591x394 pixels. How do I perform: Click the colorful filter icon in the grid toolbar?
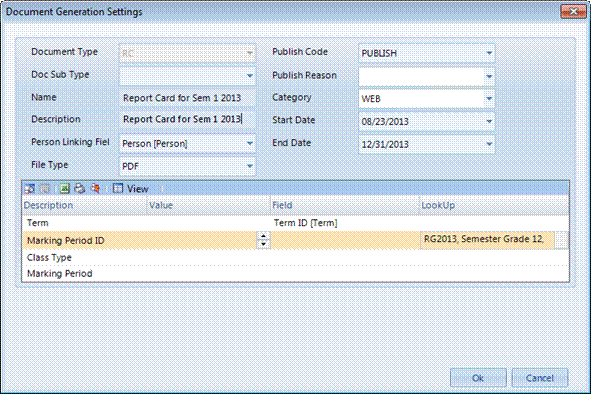[95, 189]
